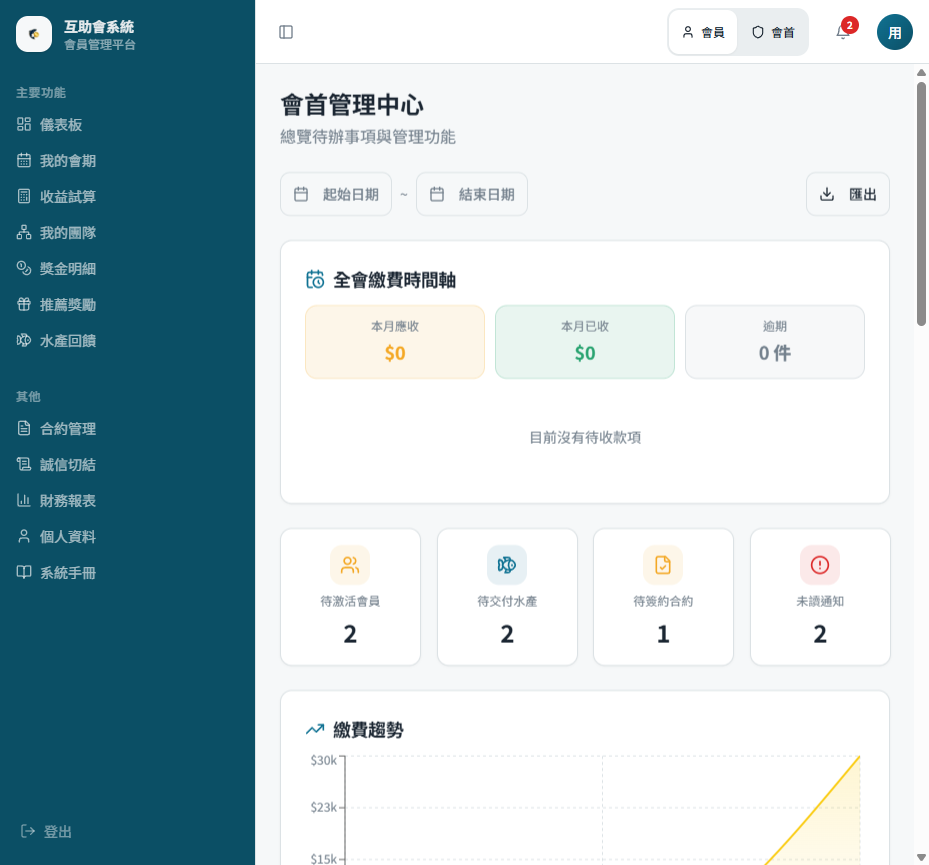Click the 會首管理中心 heading
This screenshot has height=865, width=929.
(x=352, y=105)
